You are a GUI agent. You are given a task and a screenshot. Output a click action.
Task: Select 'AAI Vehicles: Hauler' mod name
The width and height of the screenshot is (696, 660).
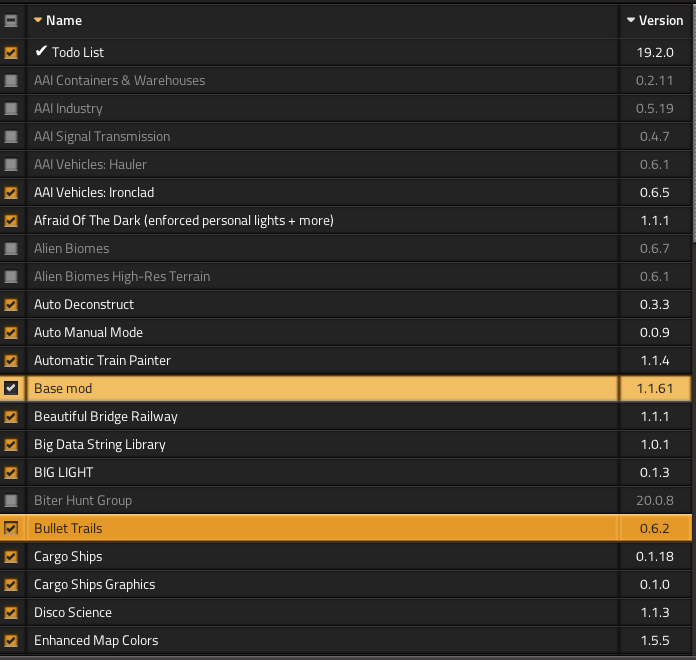pos(90,164)
